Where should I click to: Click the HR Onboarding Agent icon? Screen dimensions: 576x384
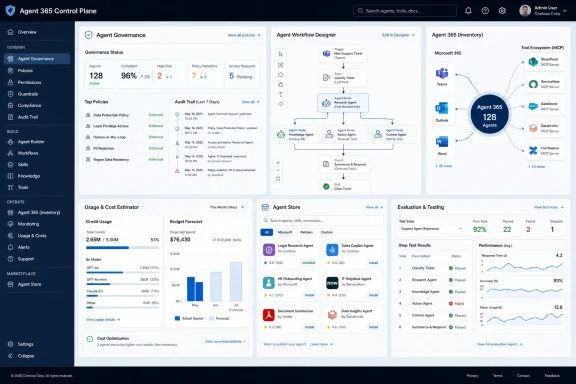(269, 283)
